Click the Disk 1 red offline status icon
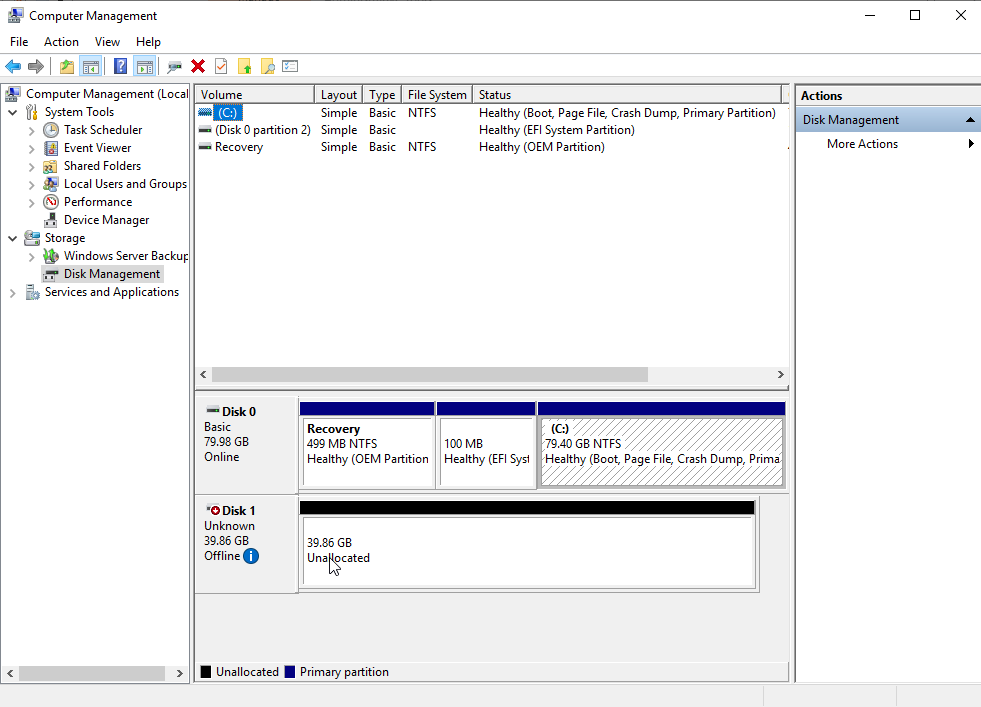This screenshot has height=707, width=981. 213,511
